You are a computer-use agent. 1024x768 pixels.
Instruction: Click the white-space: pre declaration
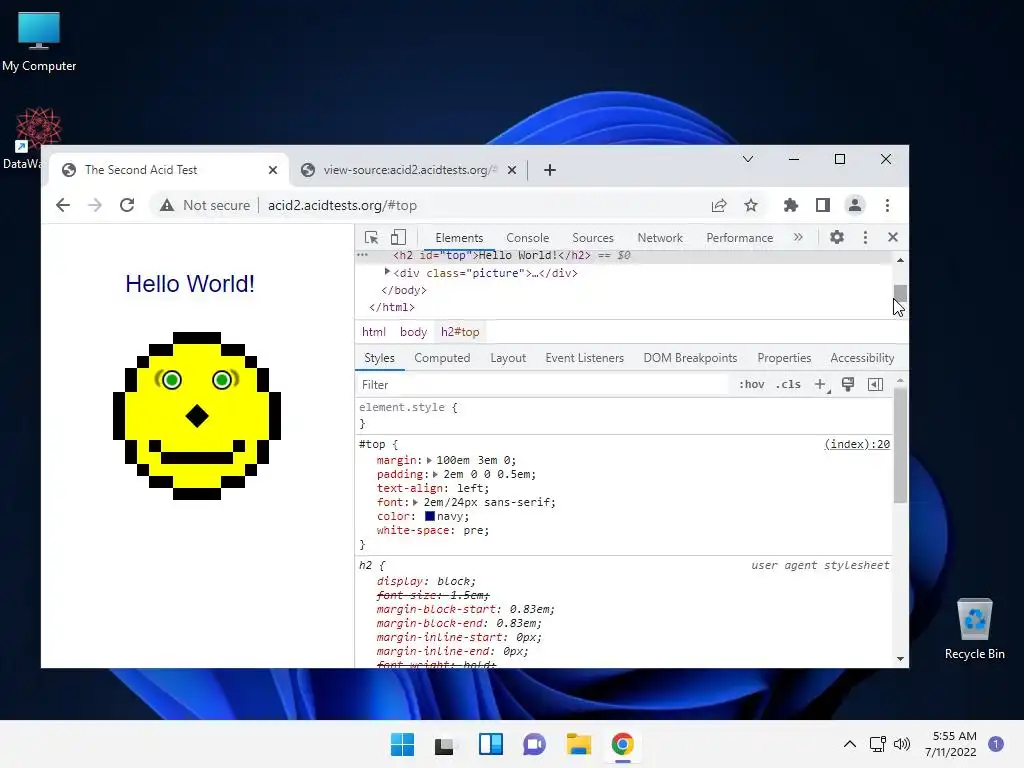432,530
